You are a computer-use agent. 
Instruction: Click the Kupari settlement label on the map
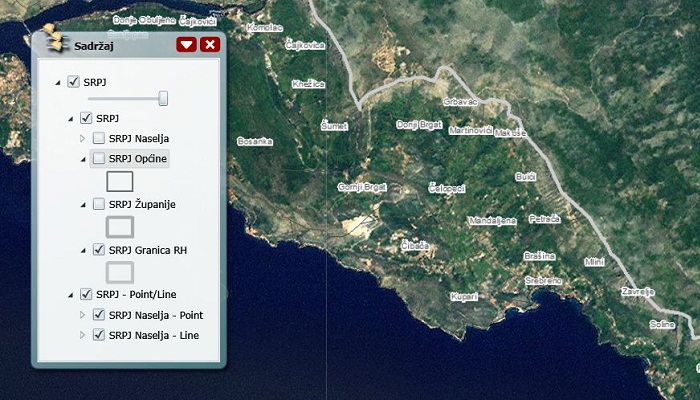(x=463, y=296)
